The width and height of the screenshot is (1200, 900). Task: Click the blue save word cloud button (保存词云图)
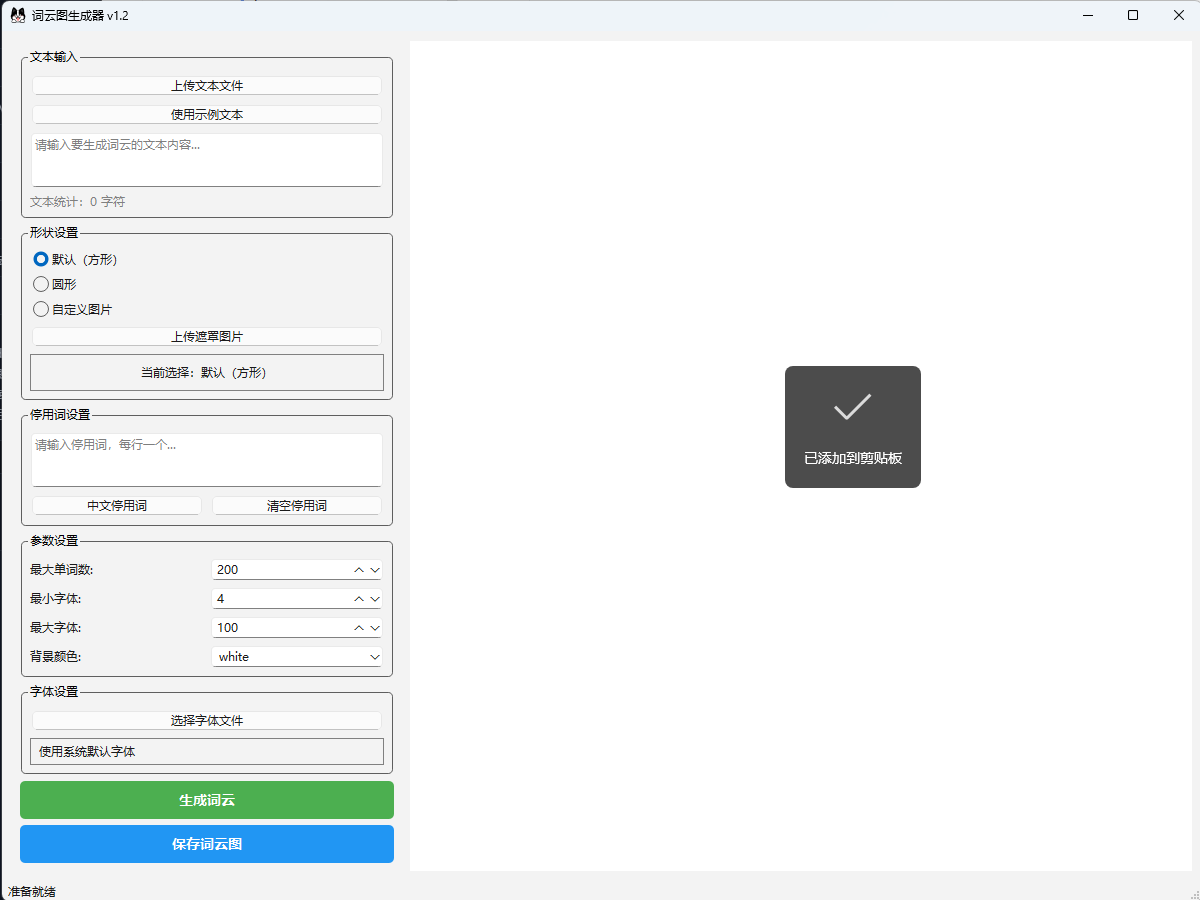pos(207,844)
